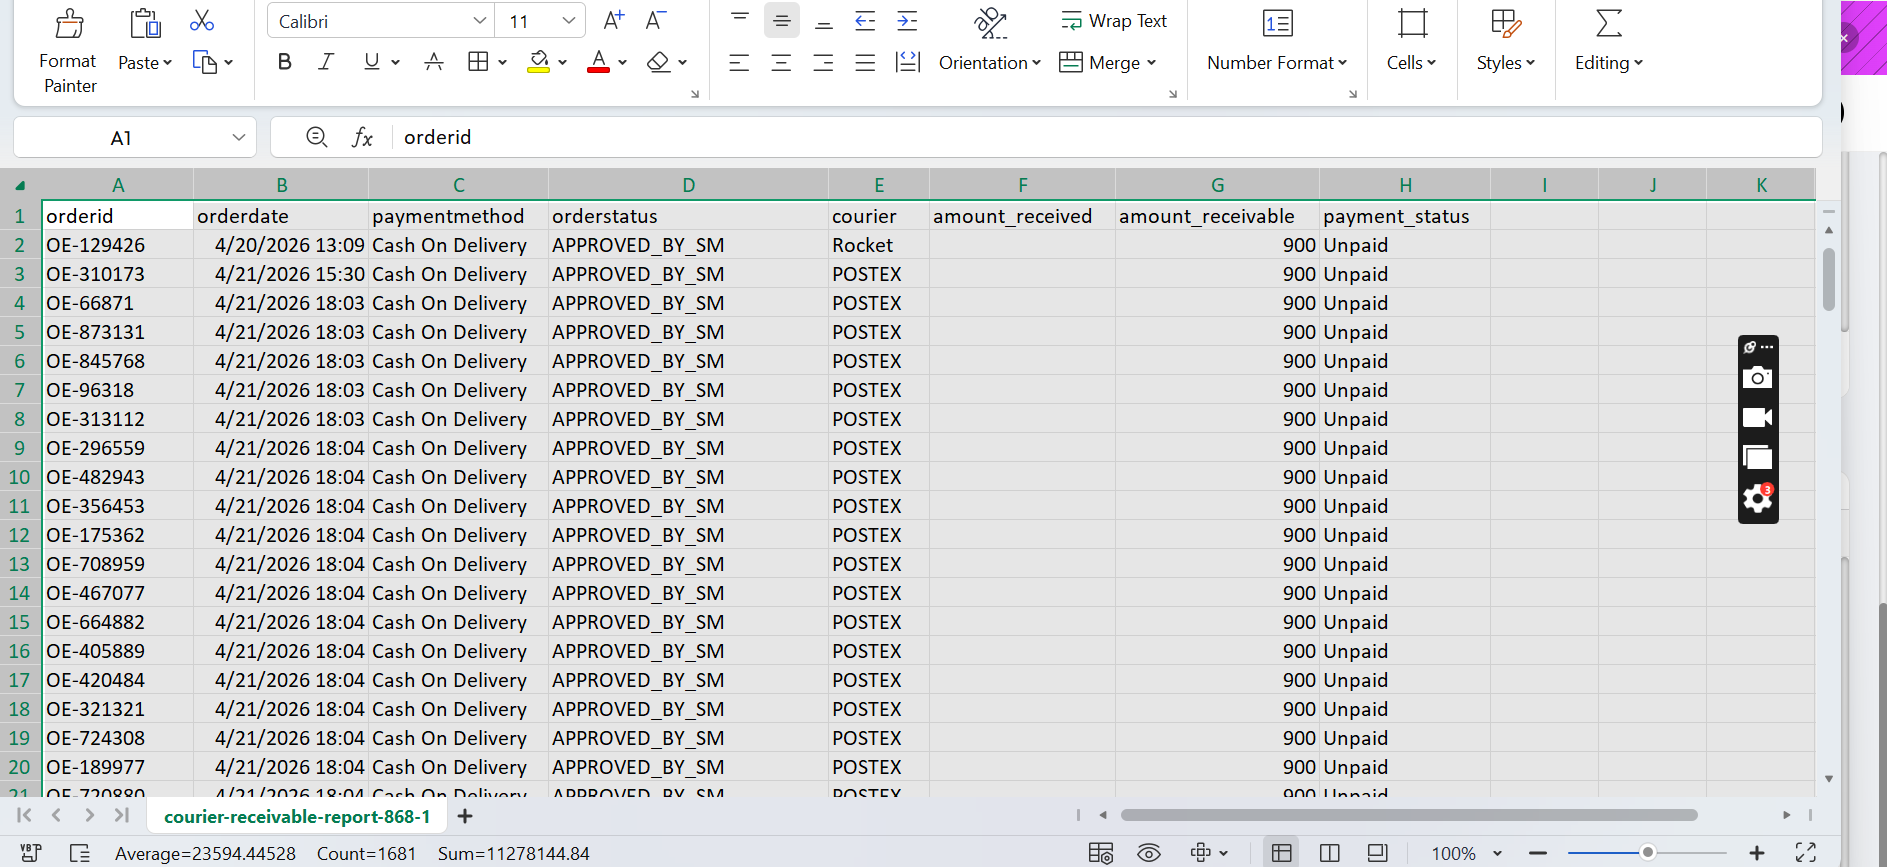Select column H header
The height and width of the screenshot is (867, 1887).
(x=1405, y=185)
